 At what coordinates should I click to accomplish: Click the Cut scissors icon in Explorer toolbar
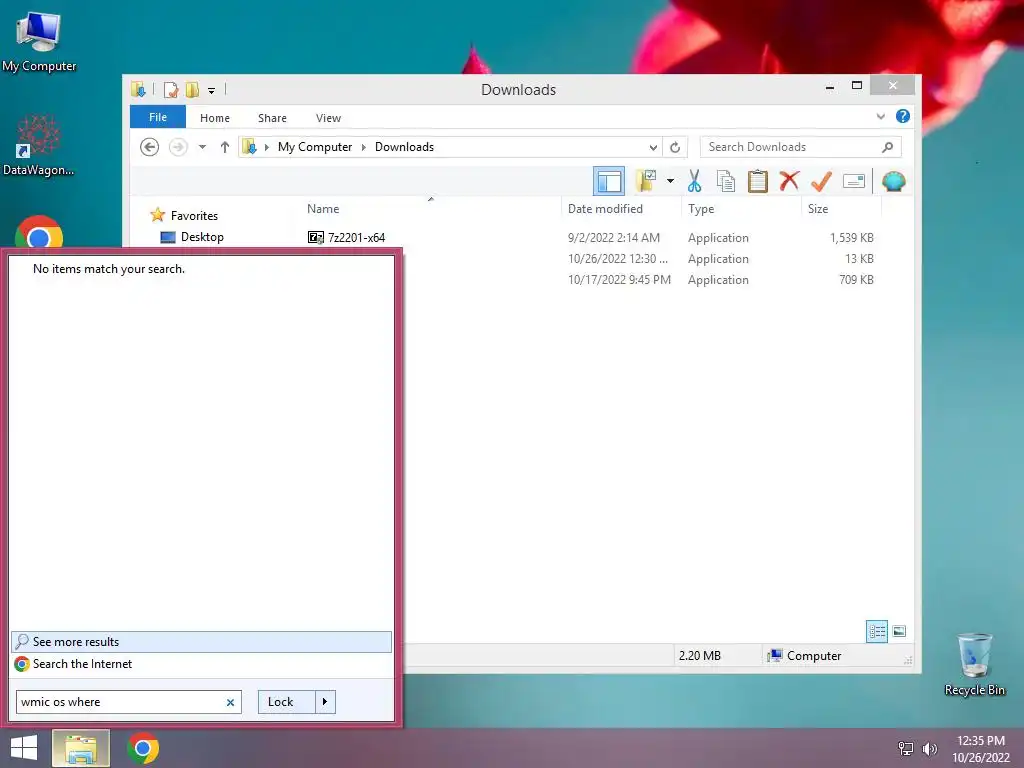coord(694,181)
